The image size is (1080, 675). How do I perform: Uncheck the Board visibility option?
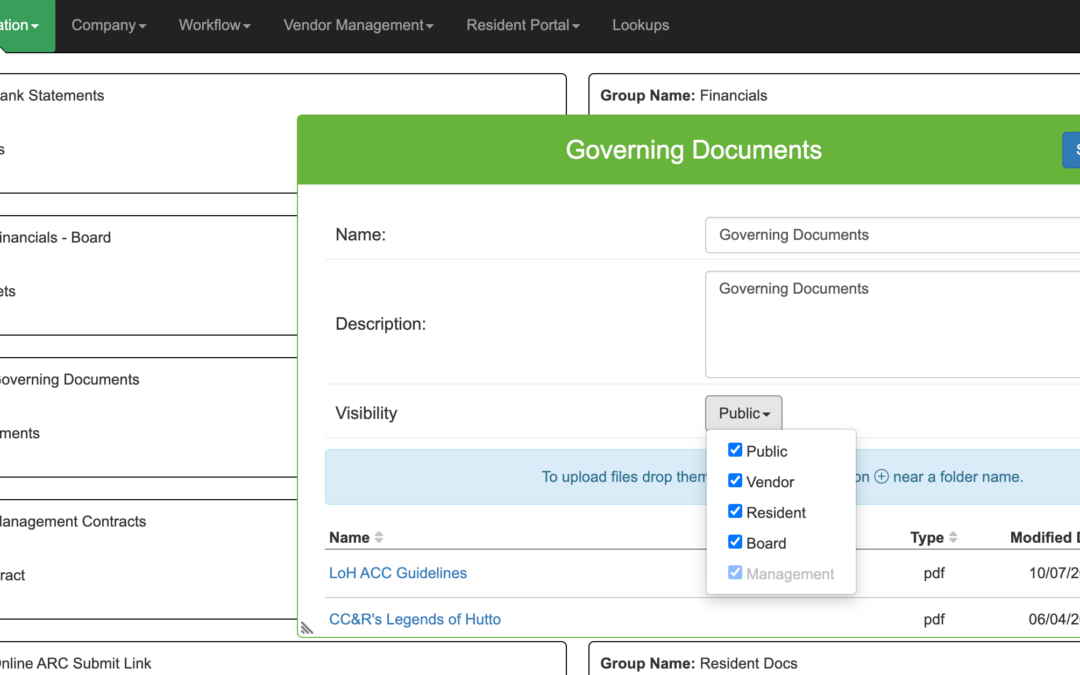click(735, 543)
